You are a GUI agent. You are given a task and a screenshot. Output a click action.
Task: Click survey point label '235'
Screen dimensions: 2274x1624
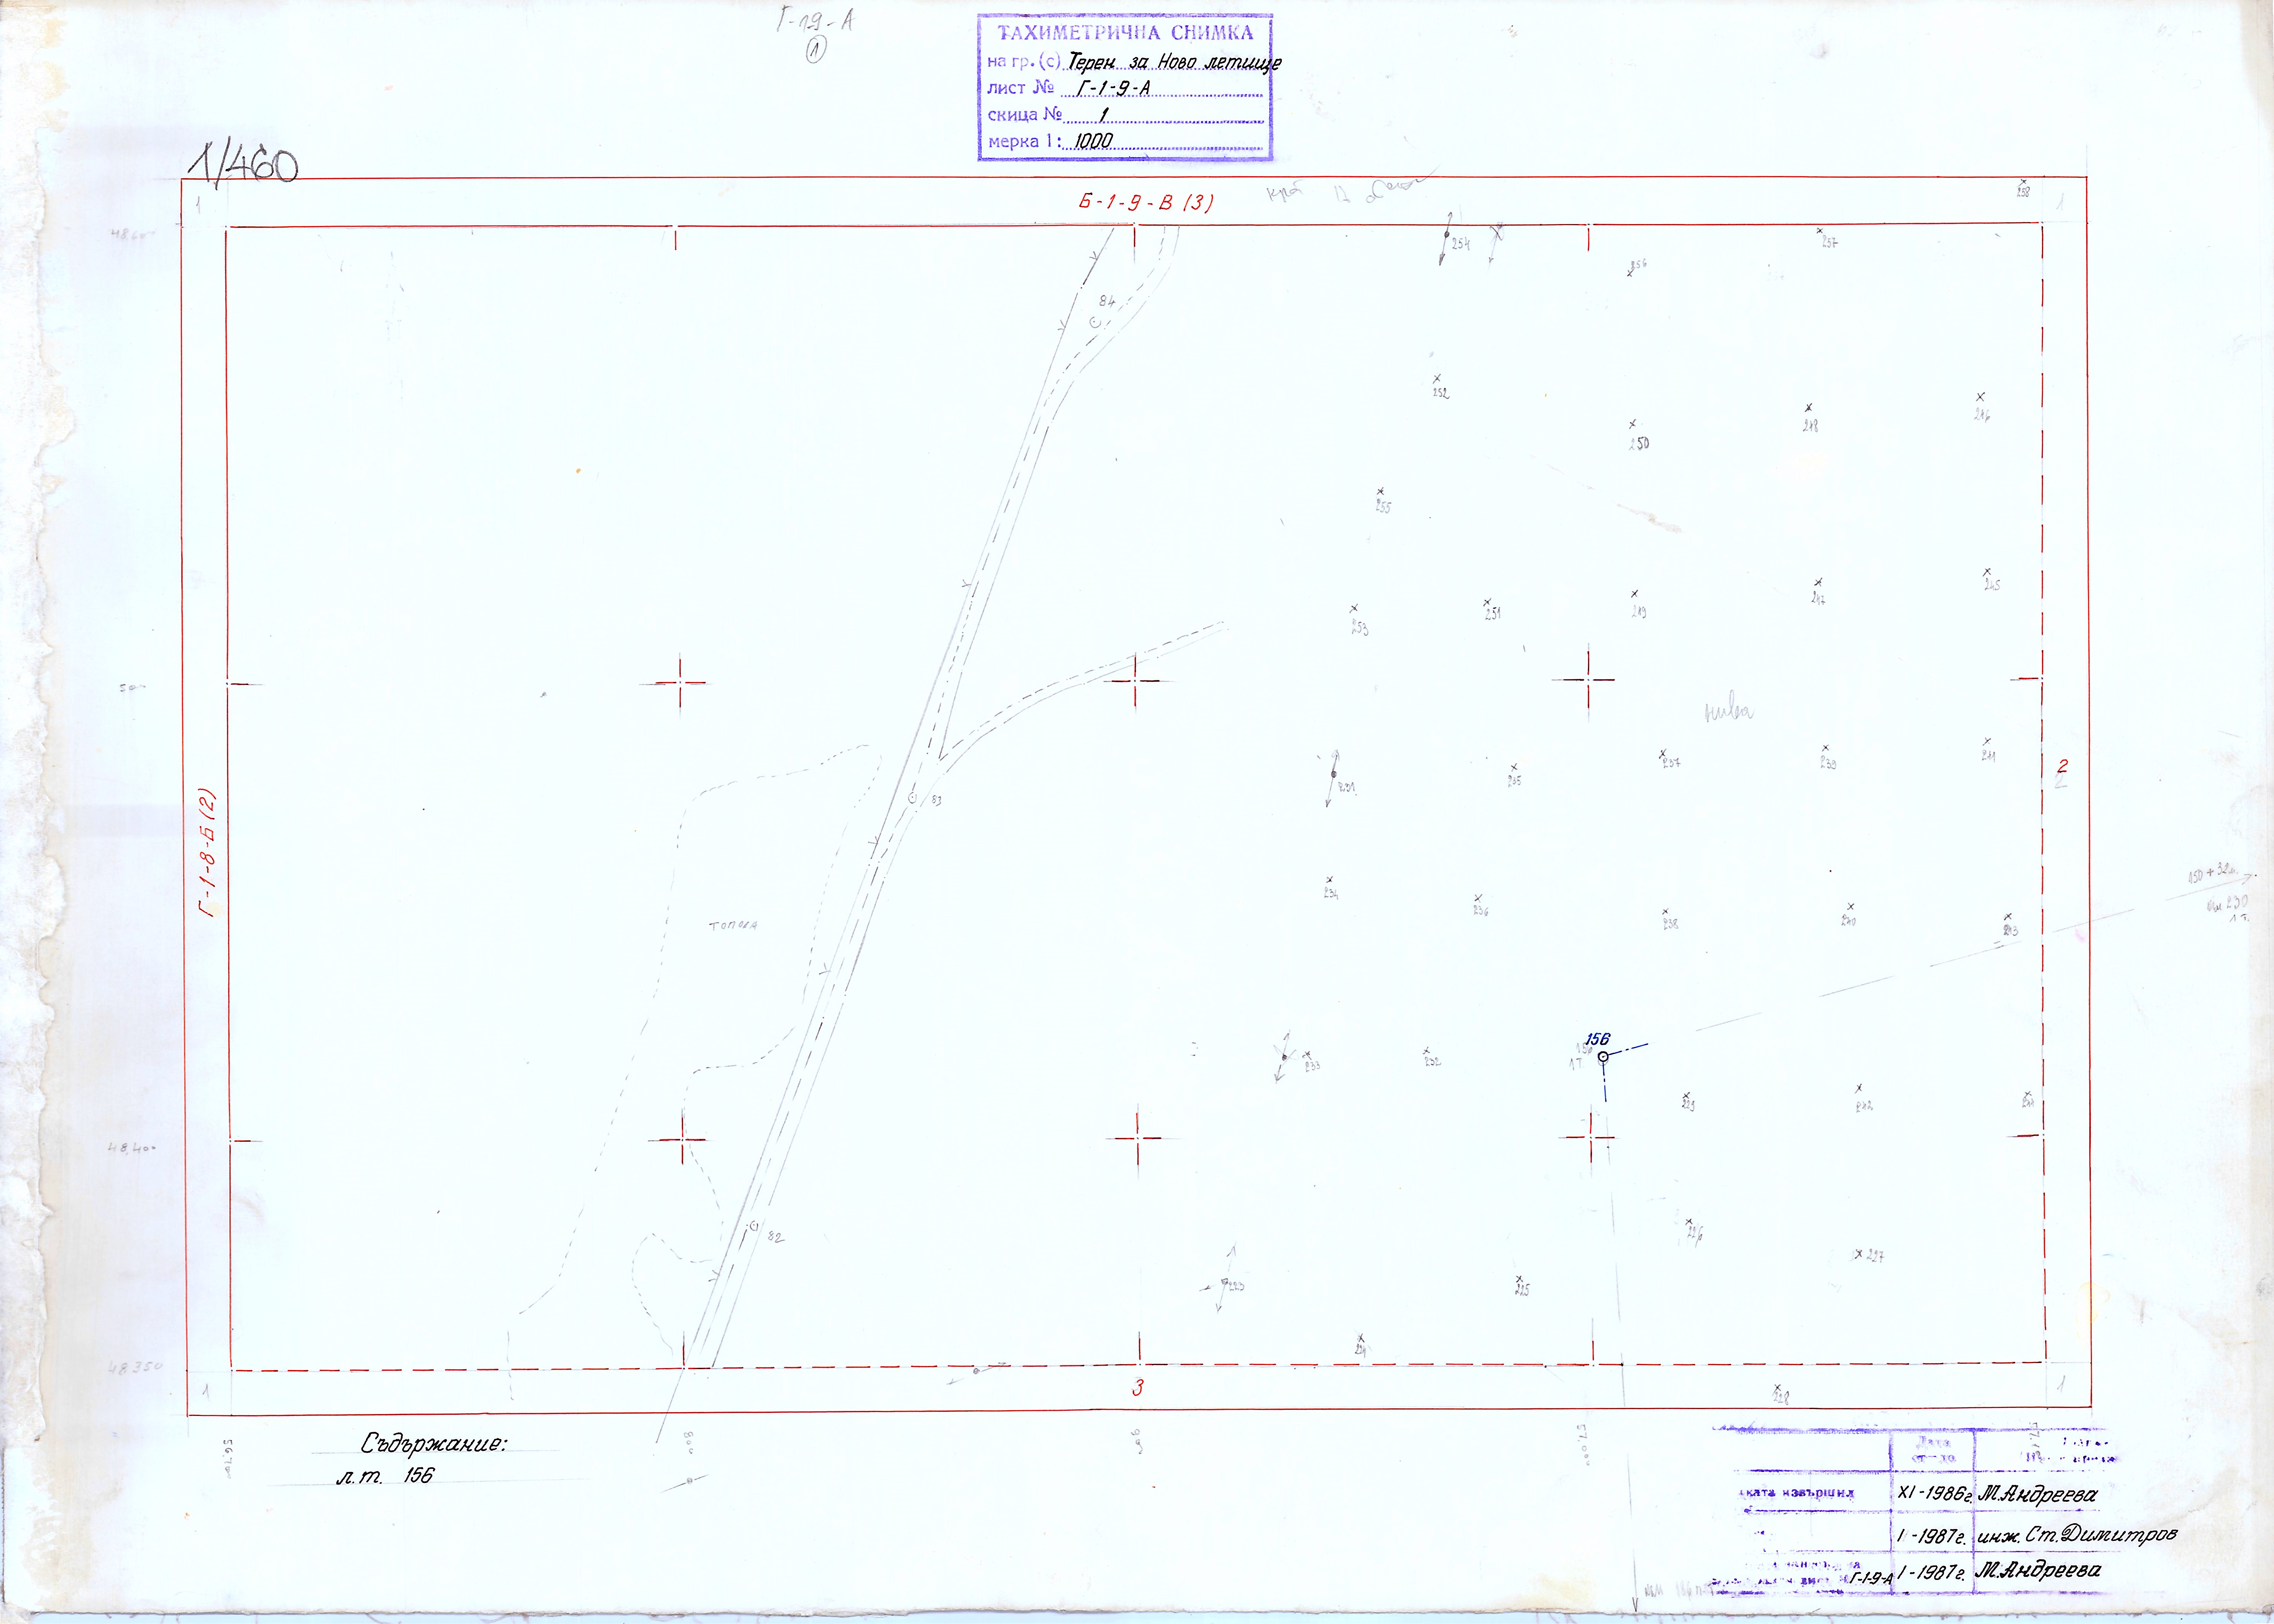[x=1514, y=780]
